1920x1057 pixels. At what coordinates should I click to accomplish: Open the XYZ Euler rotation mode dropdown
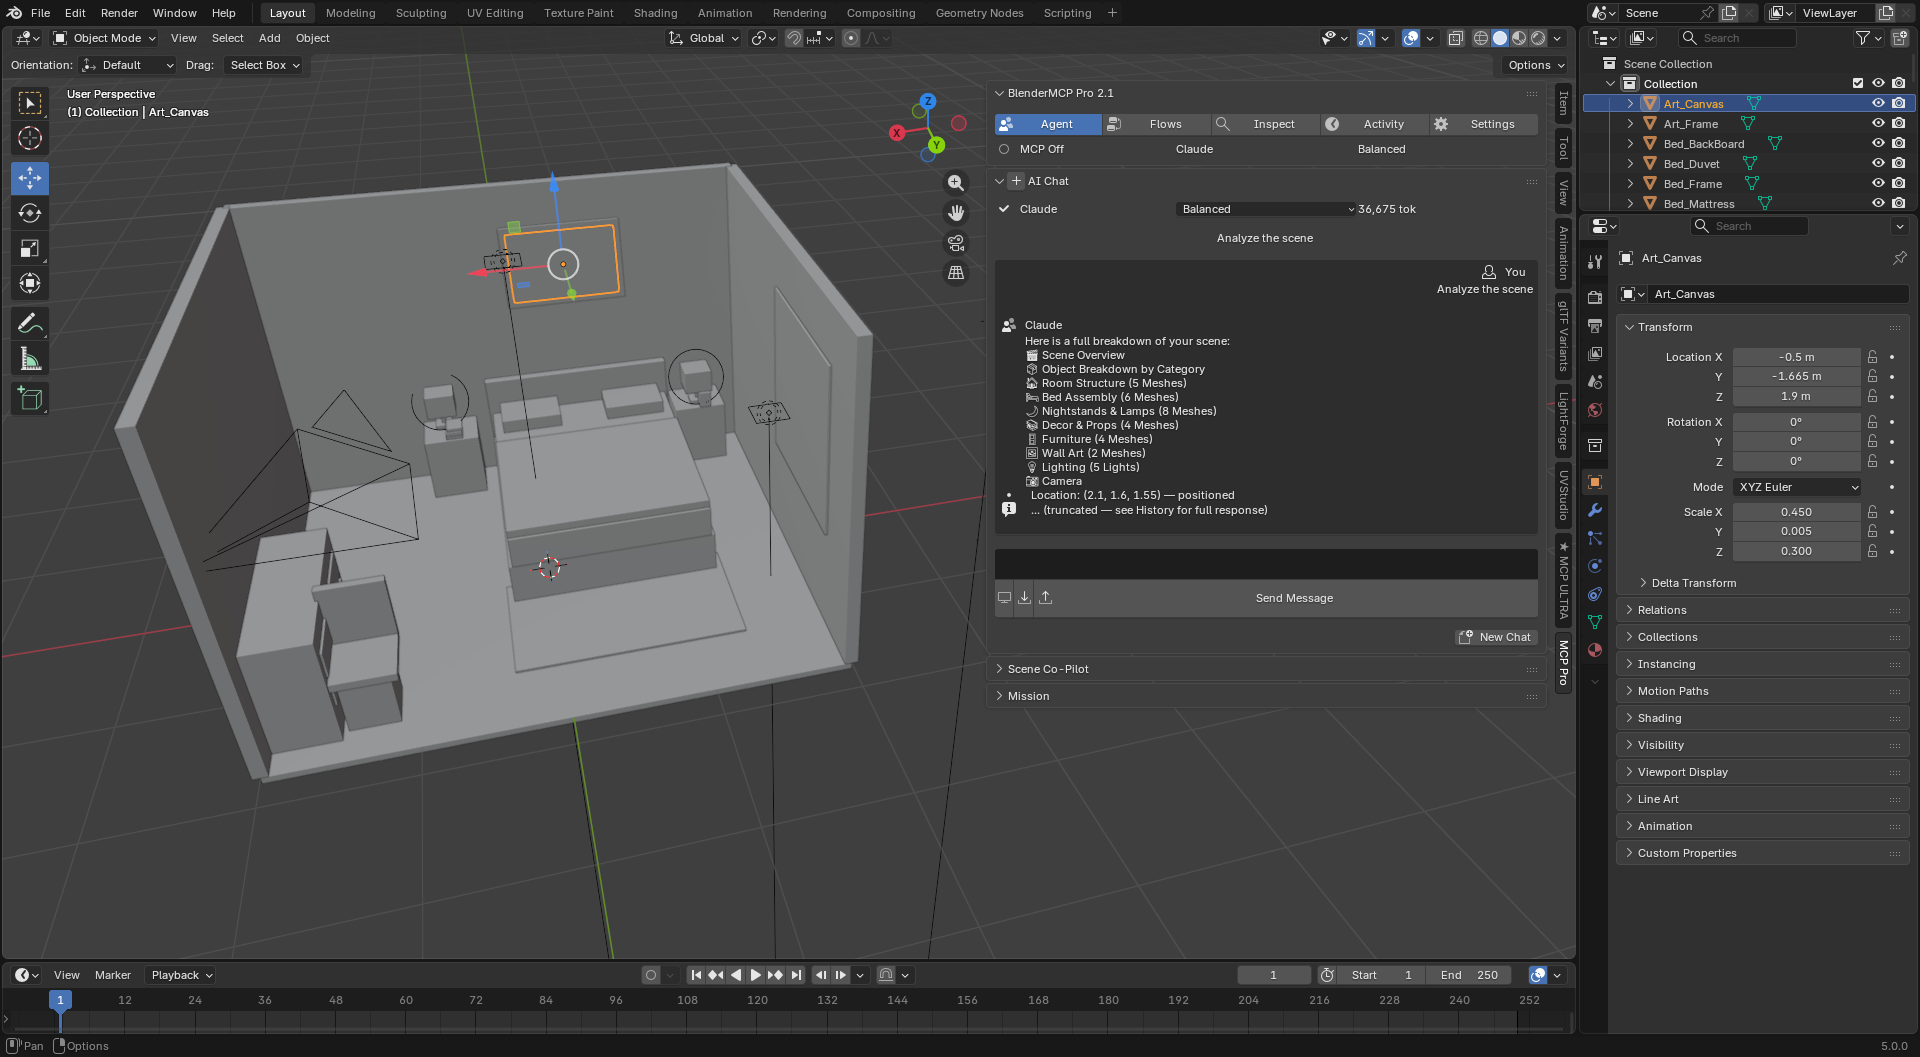pos(1798,487)
